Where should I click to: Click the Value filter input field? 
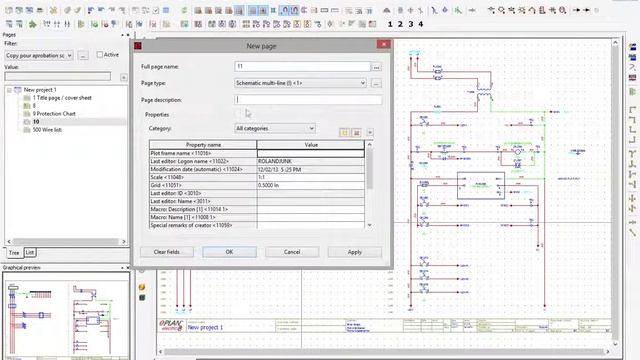(58, 76)
